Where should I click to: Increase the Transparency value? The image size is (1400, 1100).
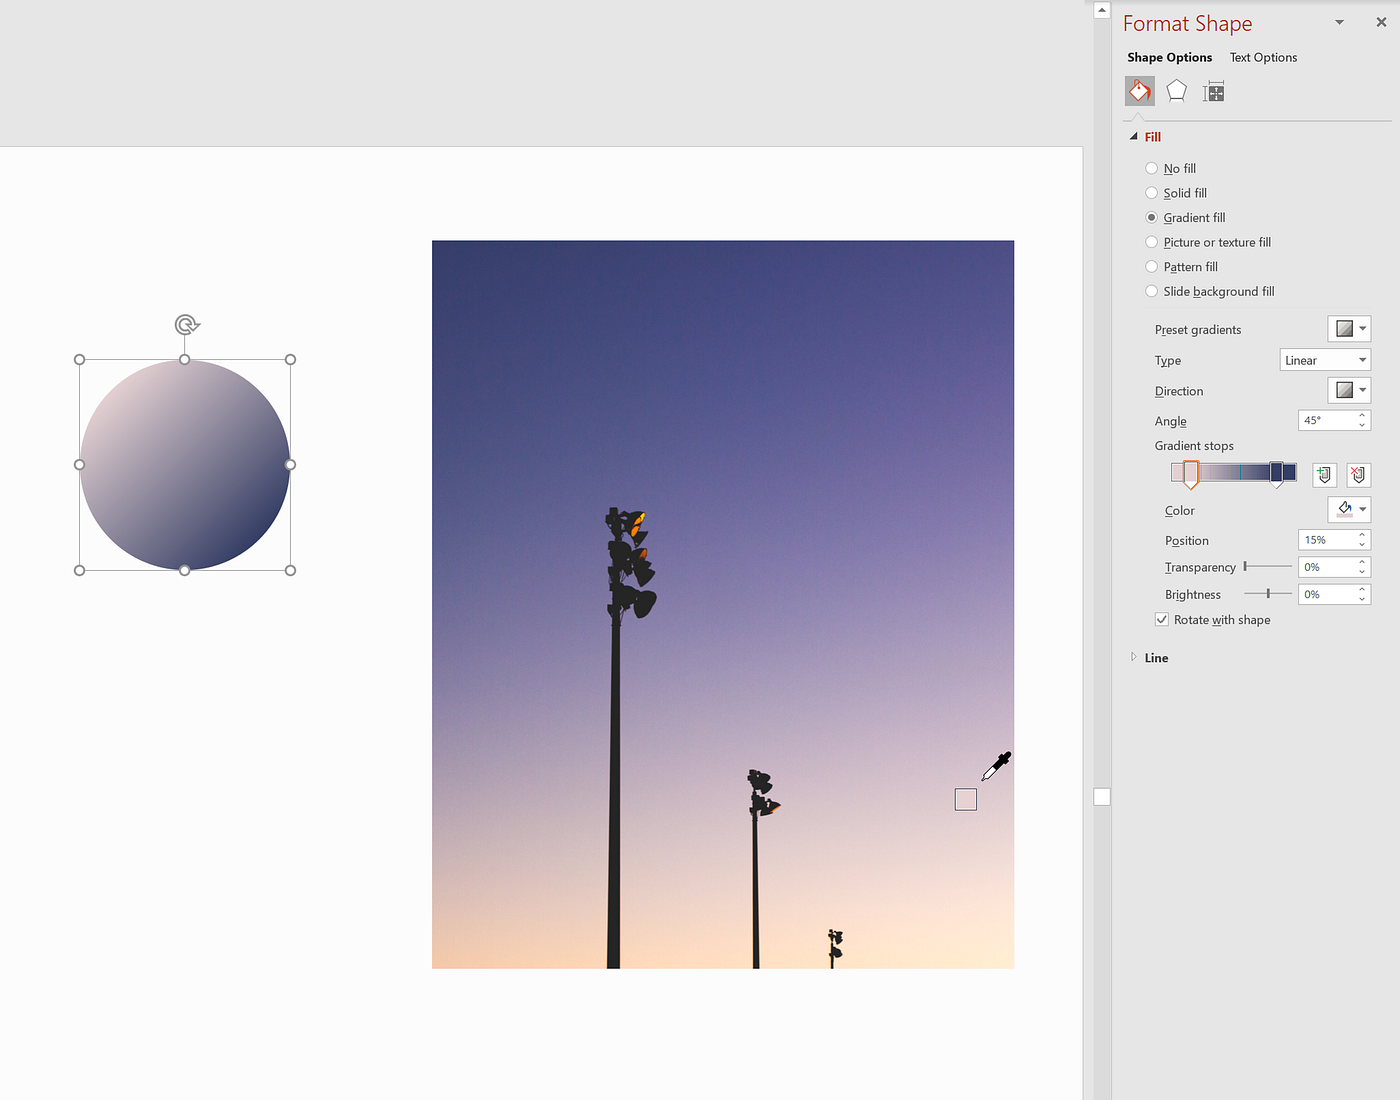pos(1362,562)
